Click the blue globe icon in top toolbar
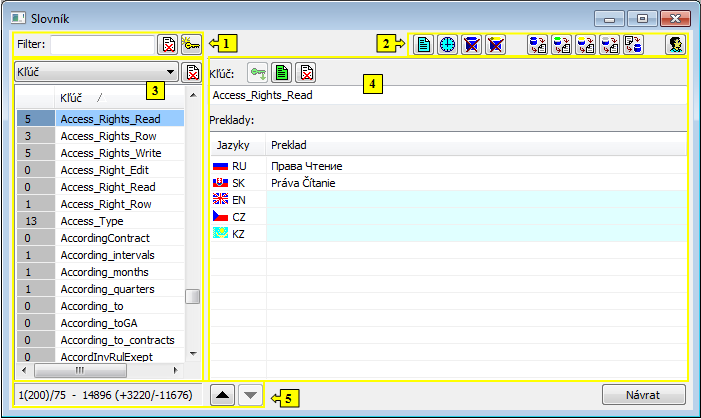The image size is (701, 419). [448, 45]
